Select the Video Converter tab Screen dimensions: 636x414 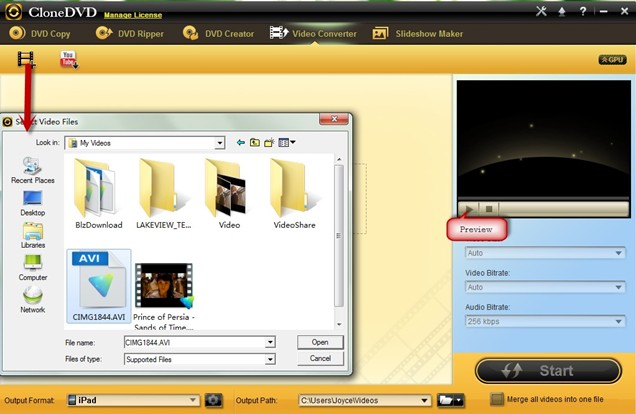pyautogui.click(x=313, y=34)
